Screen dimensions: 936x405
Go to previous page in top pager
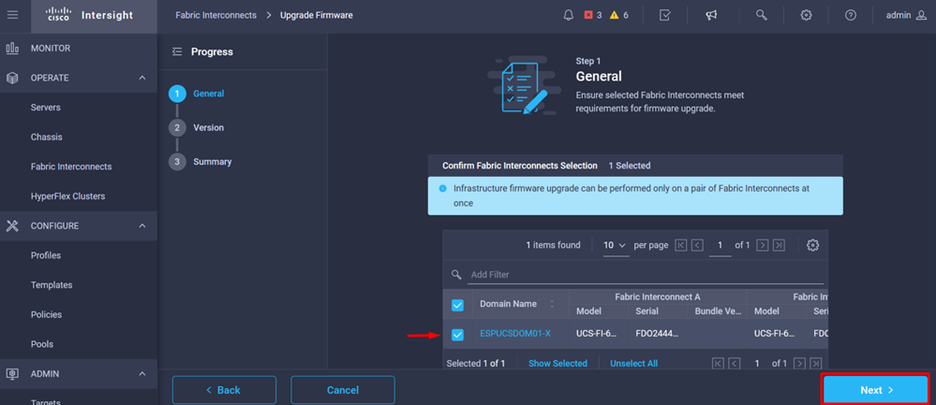coord(697,246)
